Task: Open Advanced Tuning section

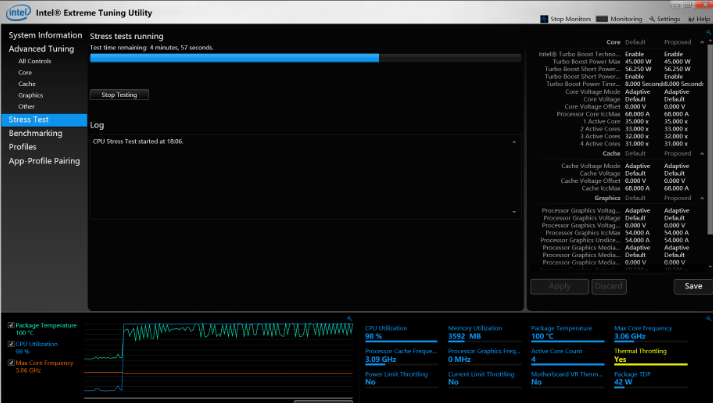Action: point(41,49)
